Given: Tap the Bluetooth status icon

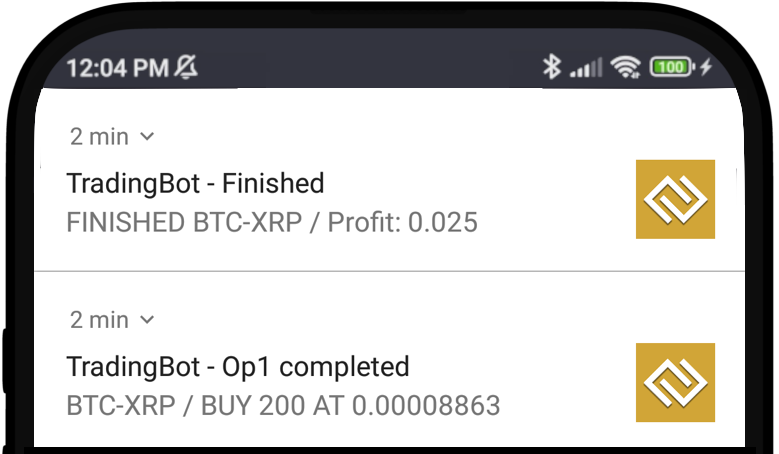Looking at the screenshot, I should click(551, 67).
